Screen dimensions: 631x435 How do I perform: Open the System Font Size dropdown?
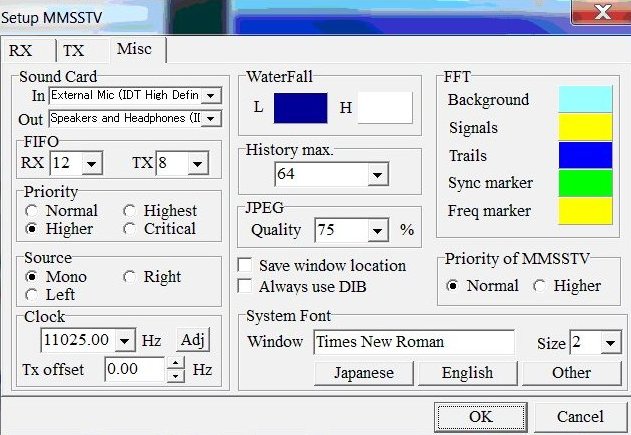point(610,343)
